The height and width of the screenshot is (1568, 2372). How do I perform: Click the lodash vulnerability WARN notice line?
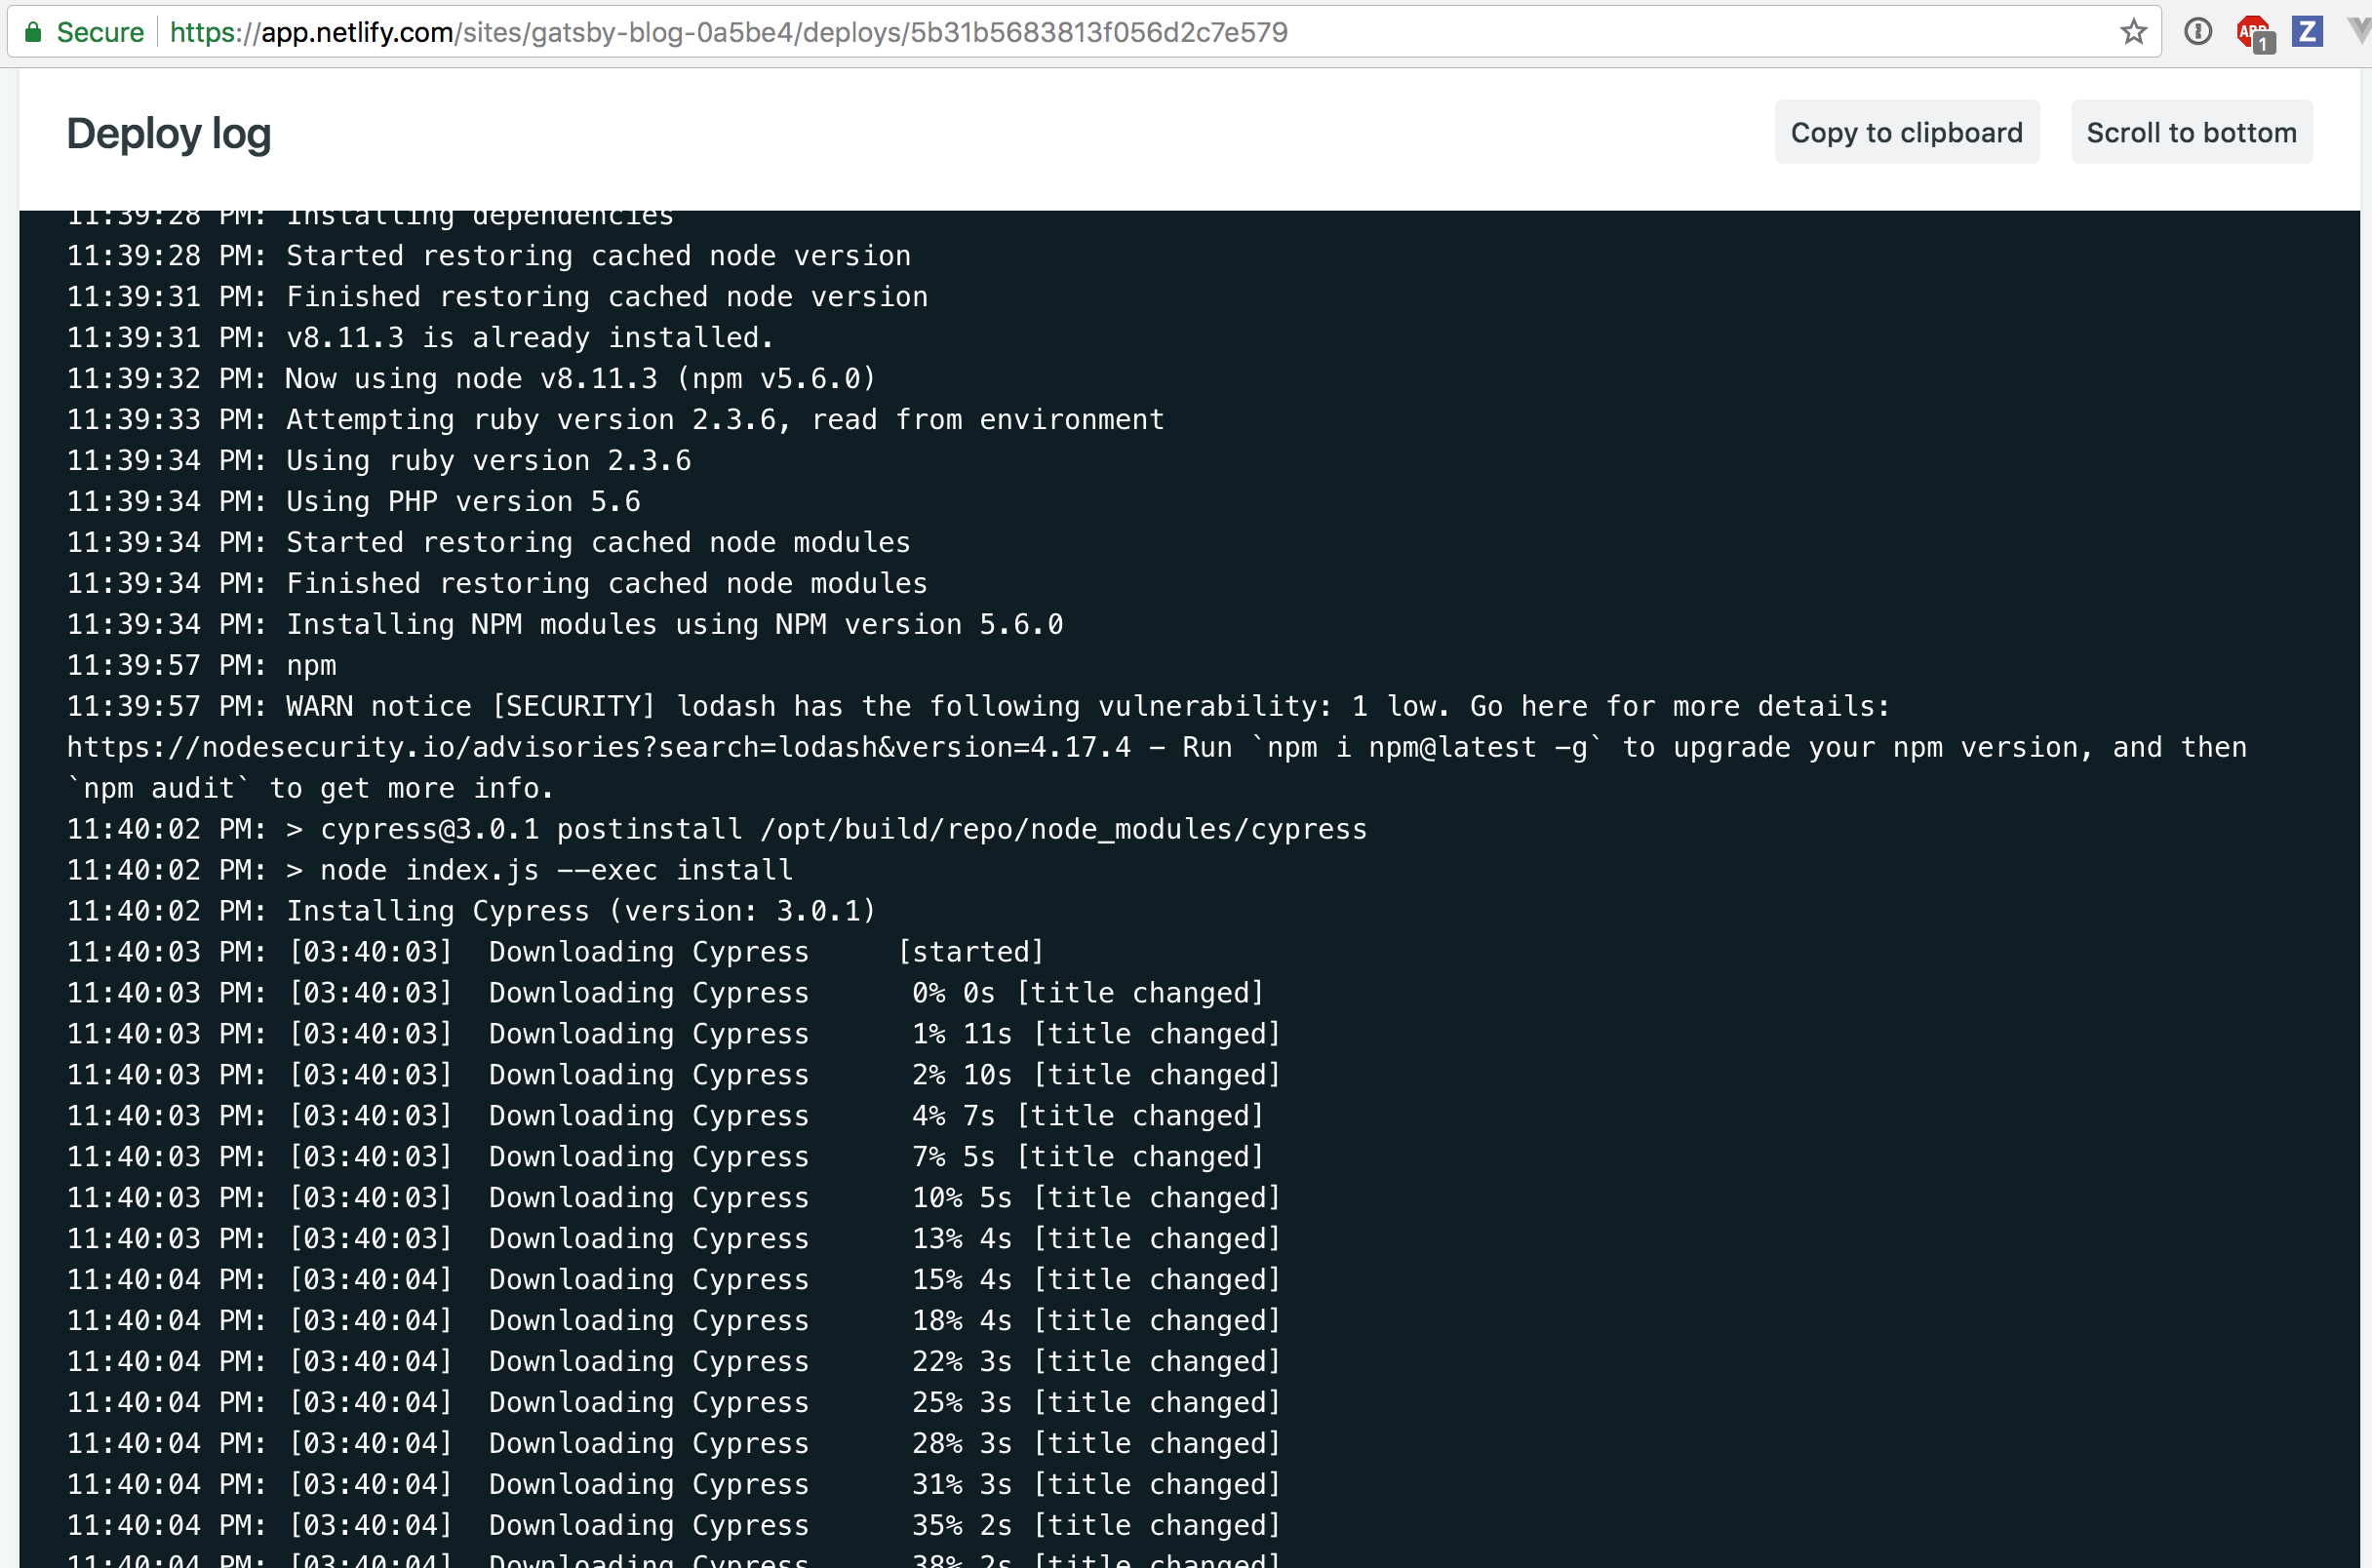[x=978, y=706]
